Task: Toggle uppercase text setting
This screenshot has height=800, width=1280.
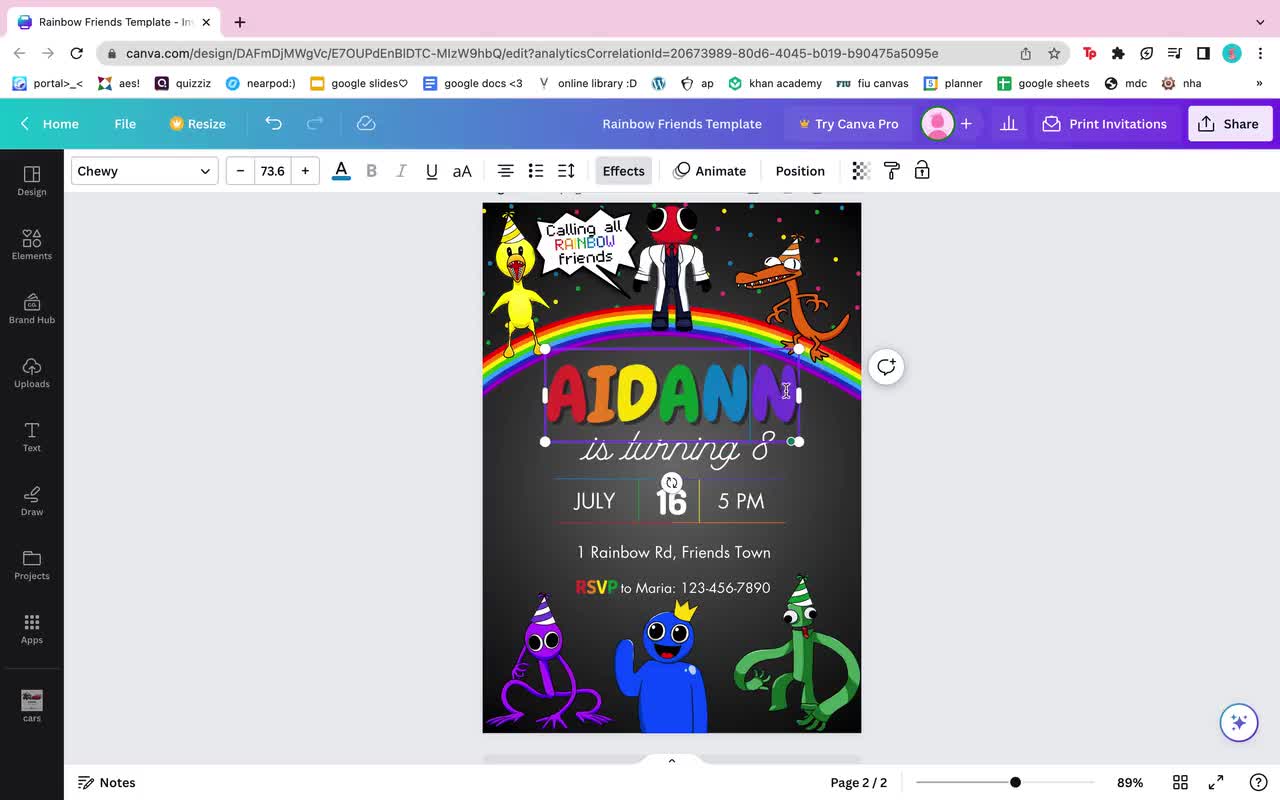Action: coord(462,171)
